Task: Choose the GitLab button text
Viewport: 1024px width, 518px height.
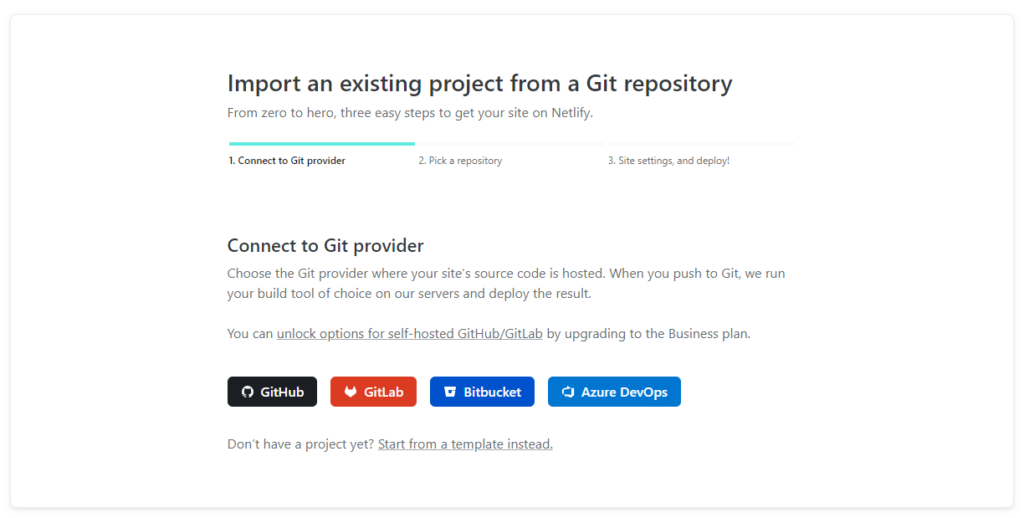Action: [x=384, y=392]
